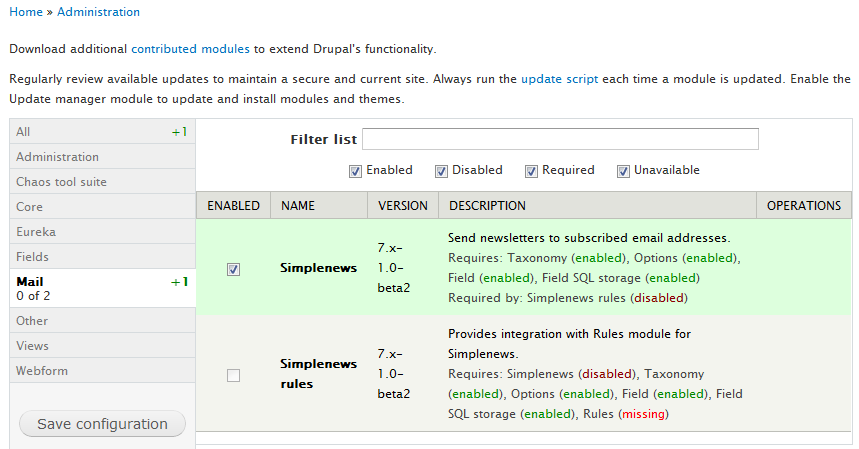
Task: Toggle the Disabled filter checkbox
Action: [x=441, y=171]
